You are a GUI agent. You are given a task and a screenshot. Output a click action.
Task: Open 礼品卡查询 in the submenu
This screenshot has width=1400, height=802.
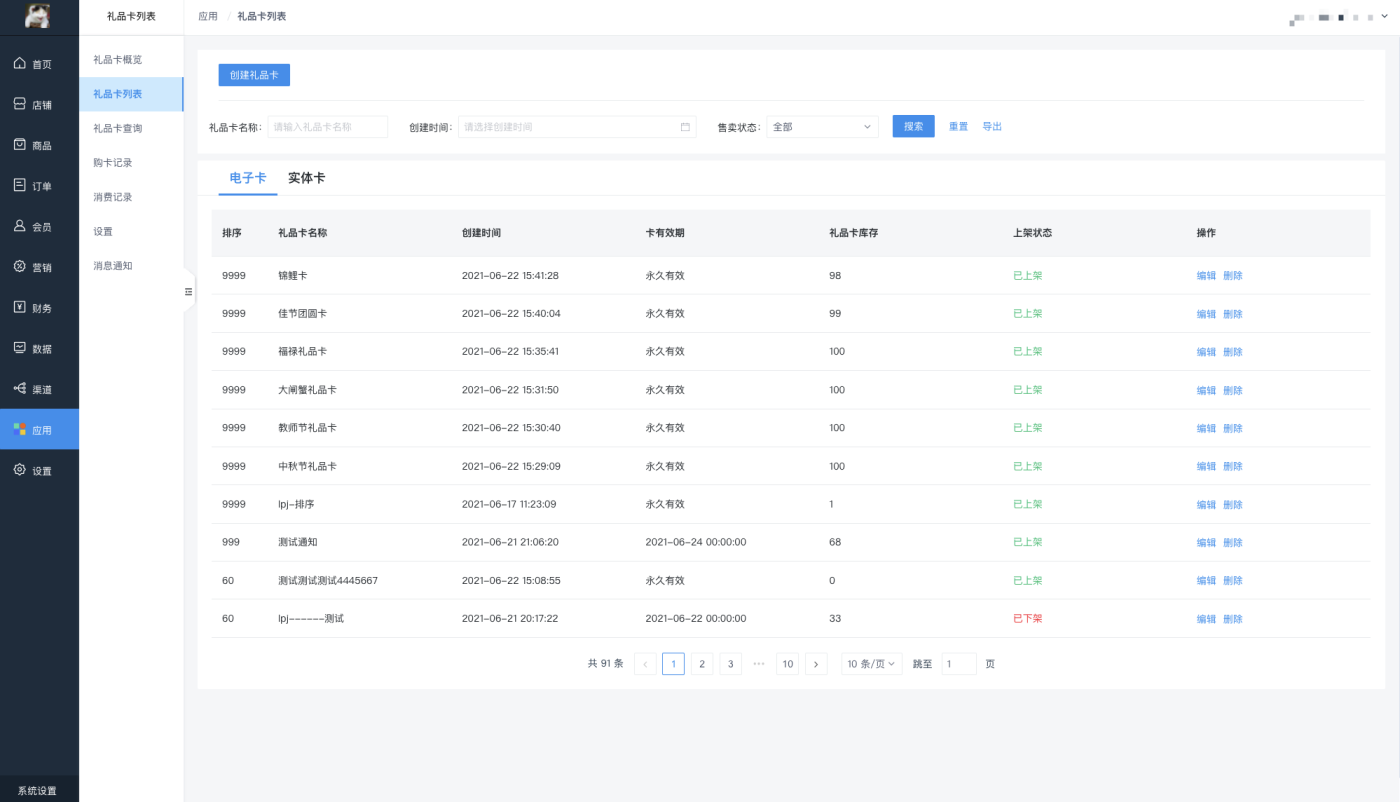(x=132, y=129)
